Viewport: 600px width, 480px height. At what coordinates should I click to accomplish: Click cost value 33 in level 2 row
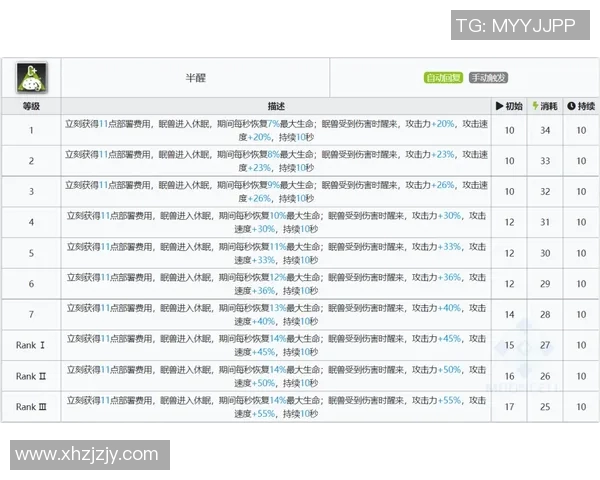tap(545, 161)
